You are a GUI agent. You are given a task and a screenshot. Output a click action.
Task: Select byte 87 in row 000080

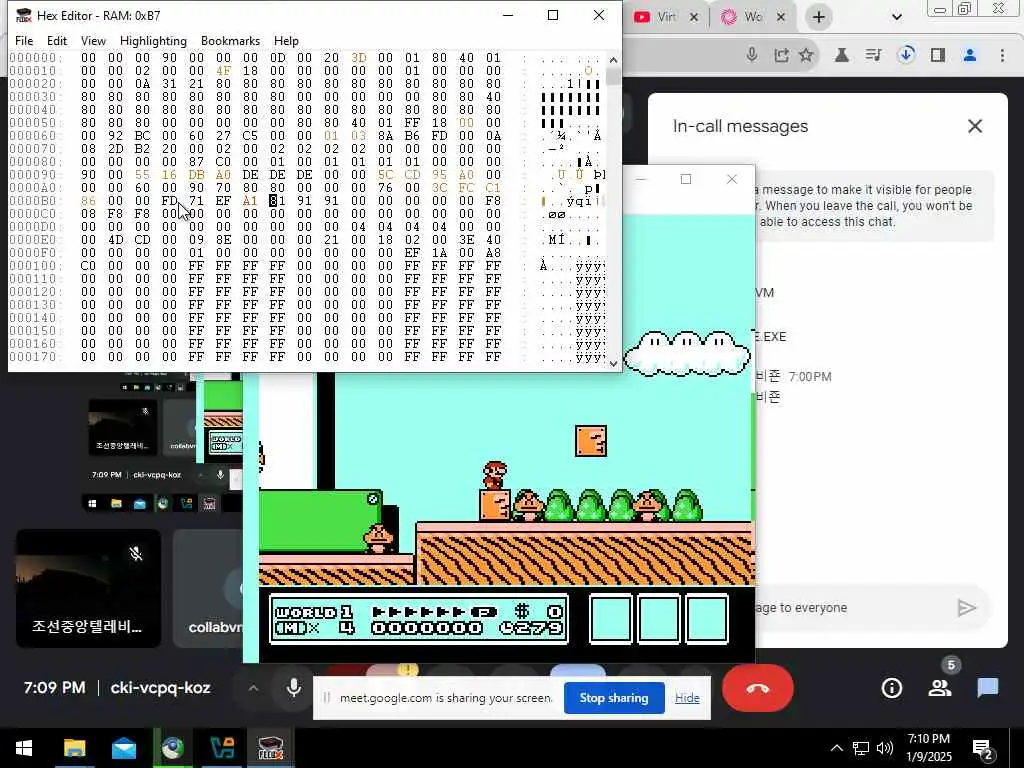coord(197,161)
